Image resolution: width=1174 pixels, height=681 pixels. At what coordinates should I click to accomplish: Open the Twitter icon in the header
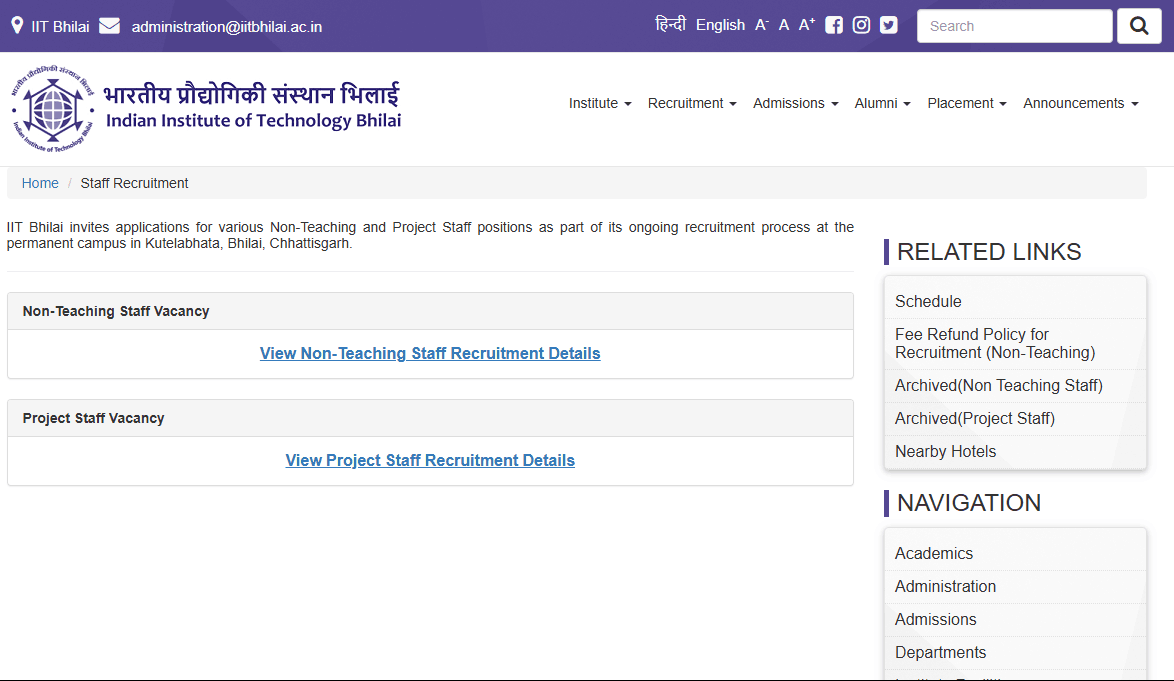click(888, 24)
